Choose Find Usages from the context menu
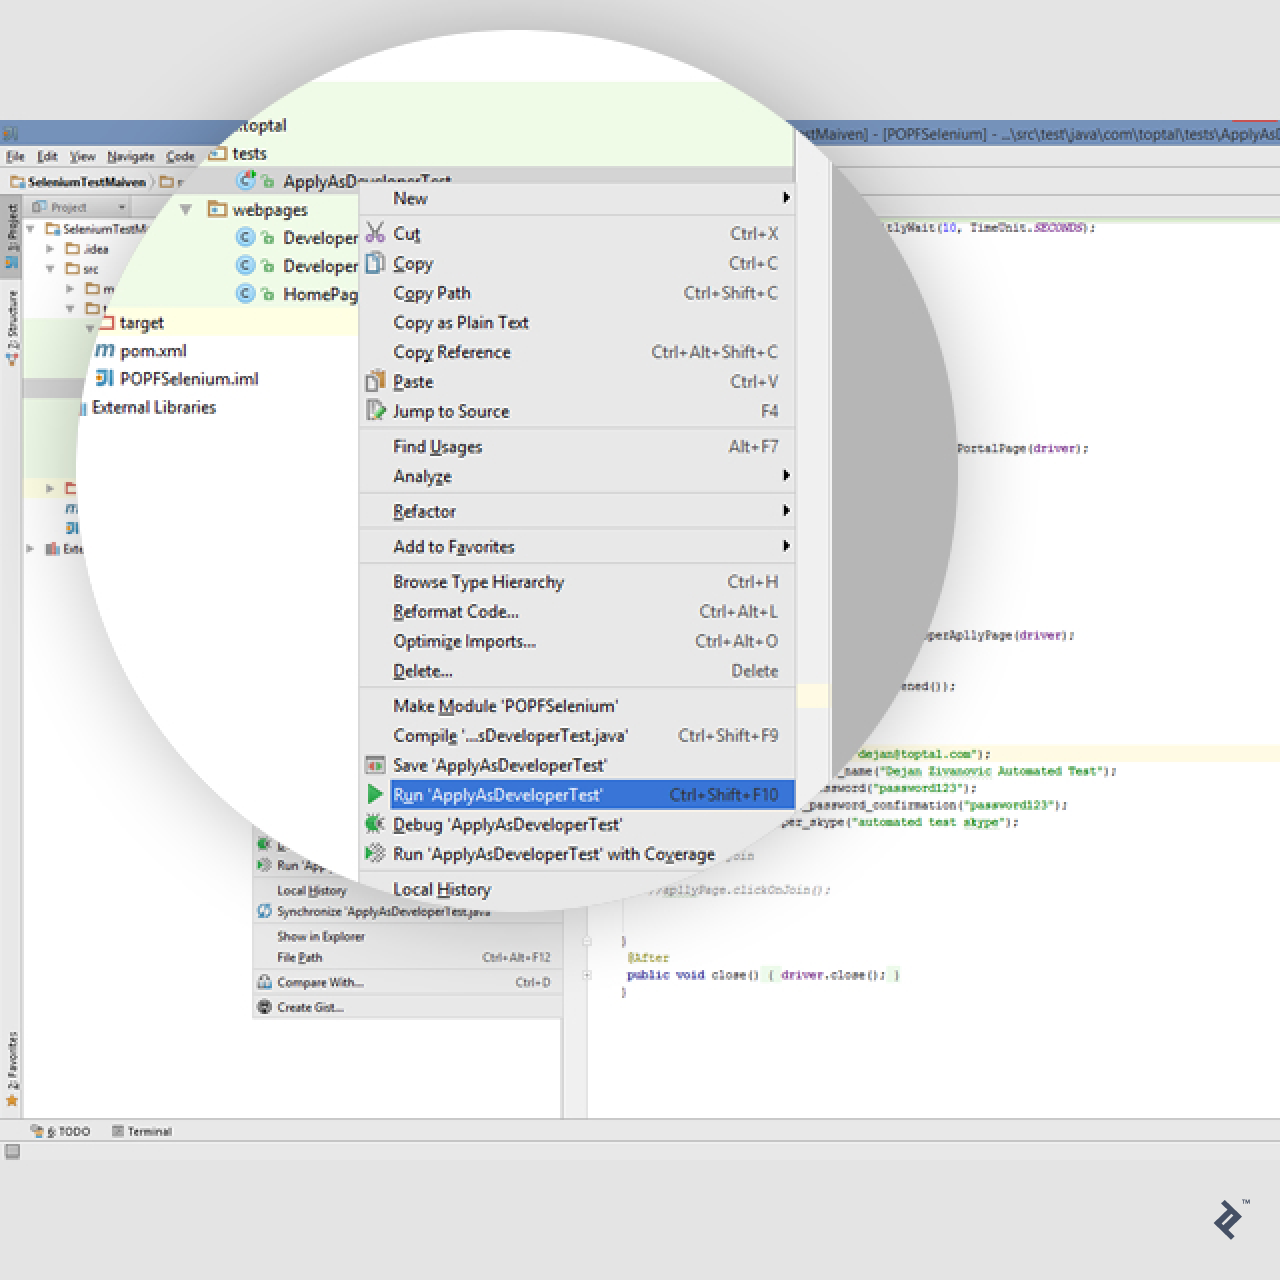1280x1280 pixels. pyautogui.click(x=438, y=446)
